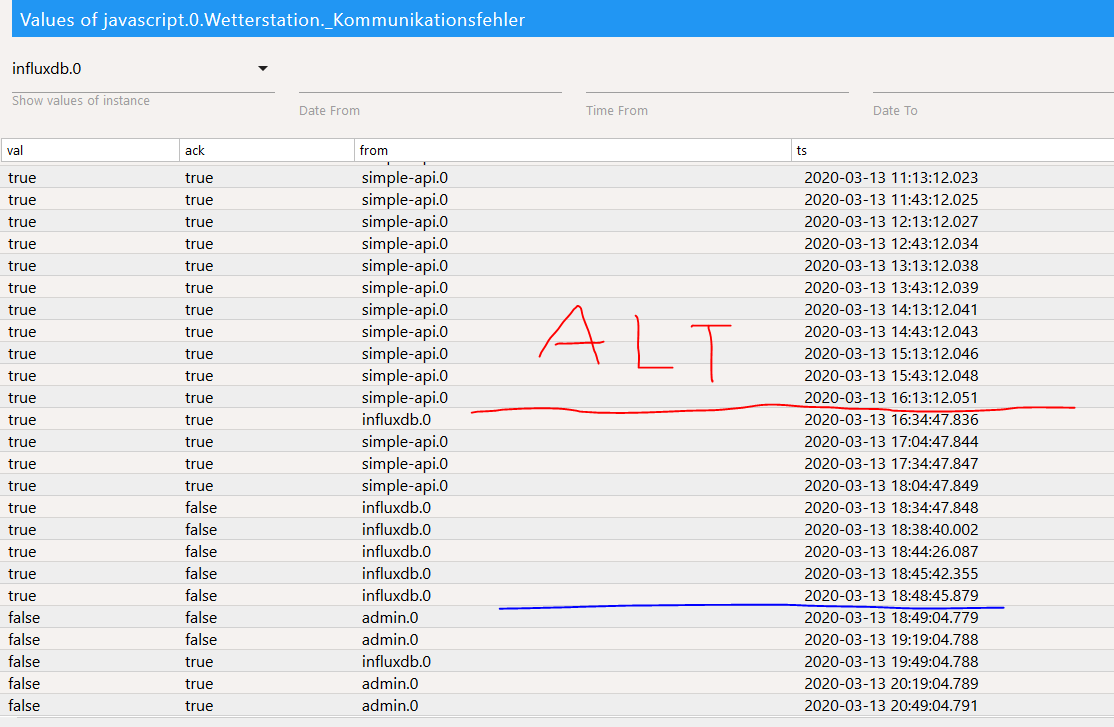Click simple-api.0 in the 17:04:47.844 row

404,442
